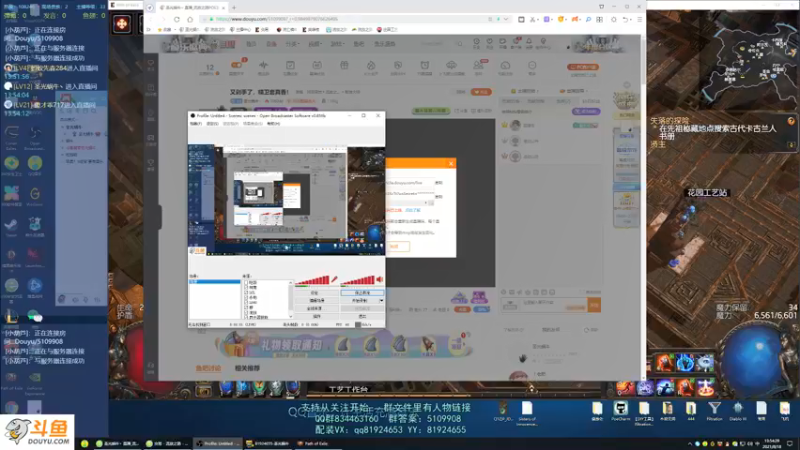
Task: Open the Douyu notification bell icon
Action: point(529,41)
